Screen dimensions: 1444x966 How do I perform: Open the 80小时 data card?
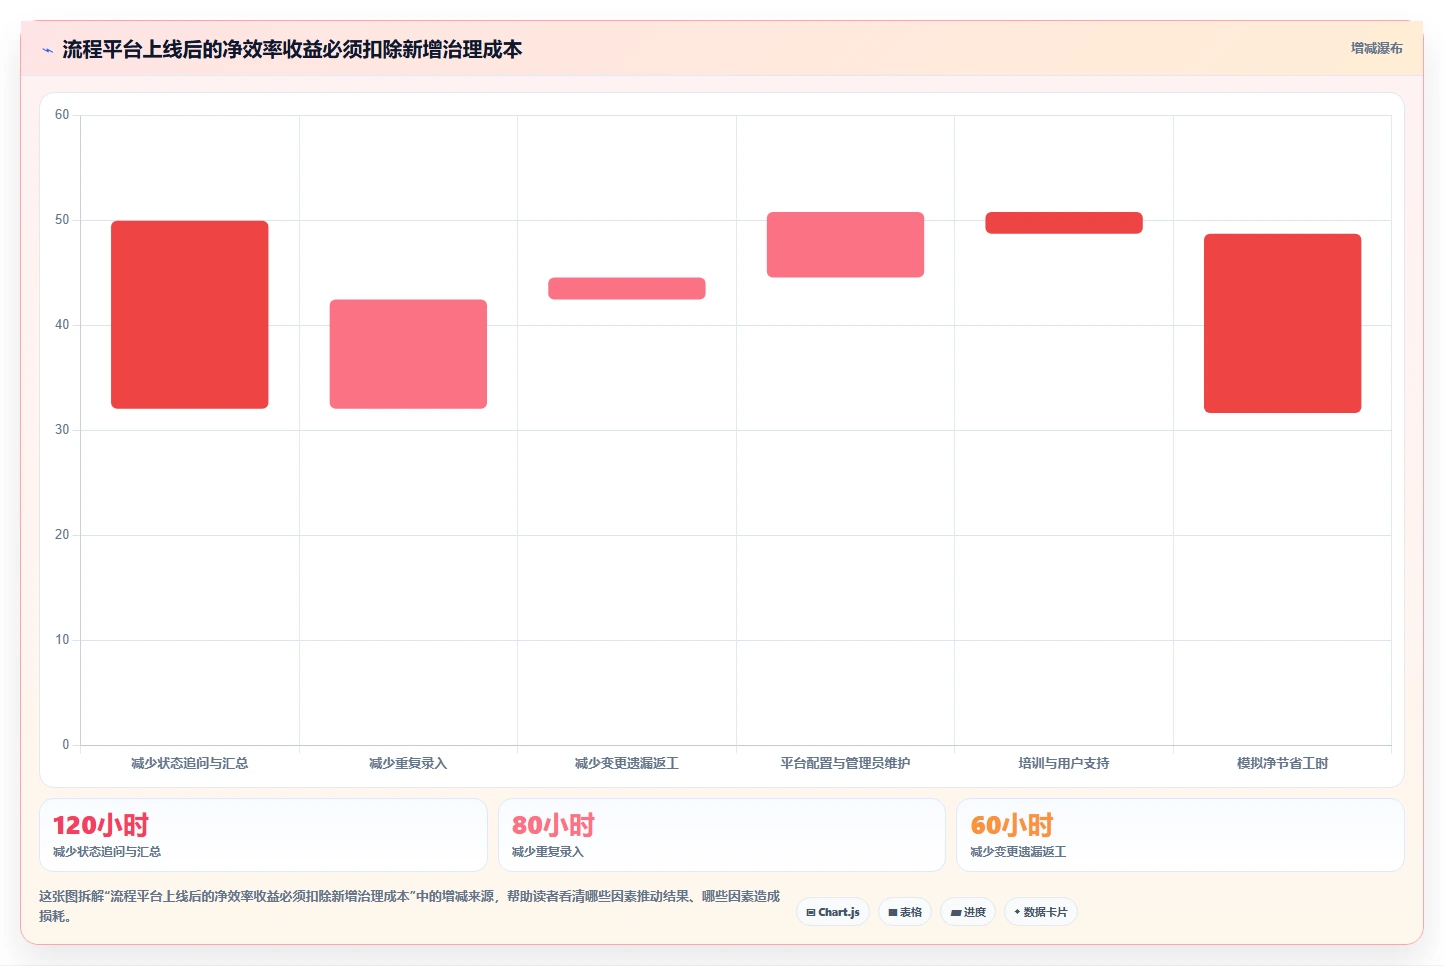click(x=722, y=835)
